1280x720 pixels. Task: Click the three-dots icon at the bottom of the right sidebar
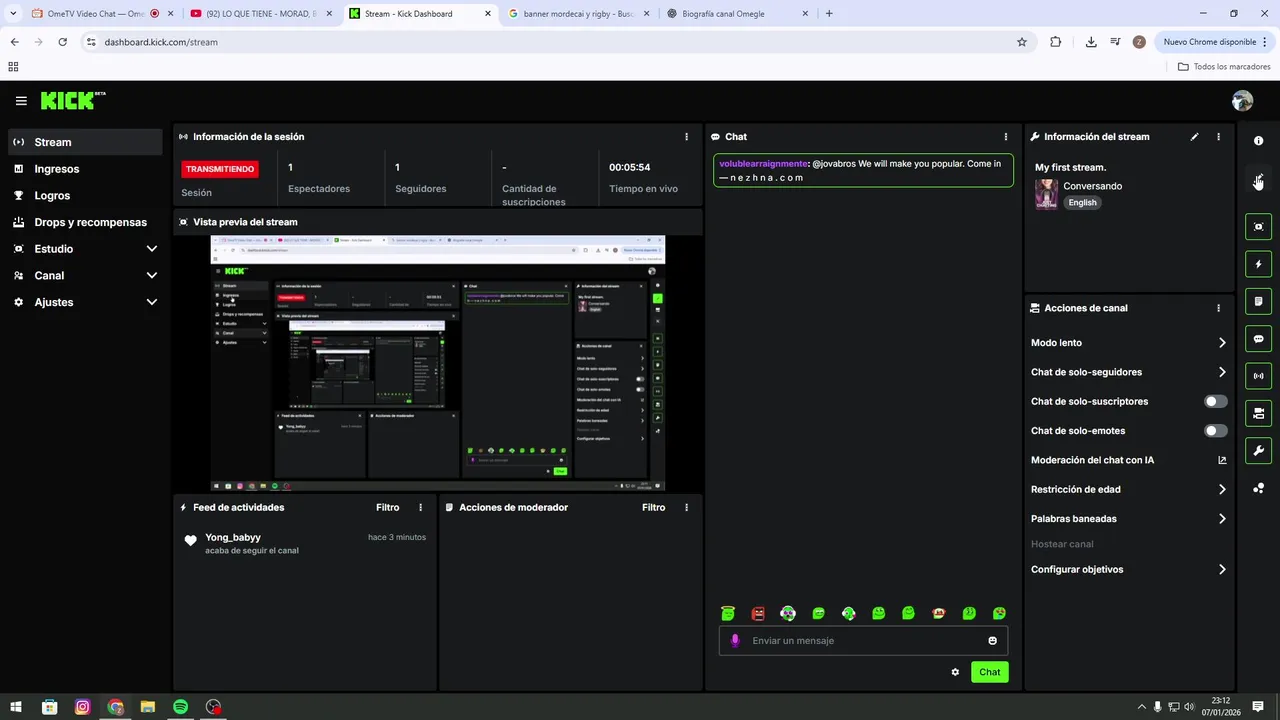tap(1259, 488)
